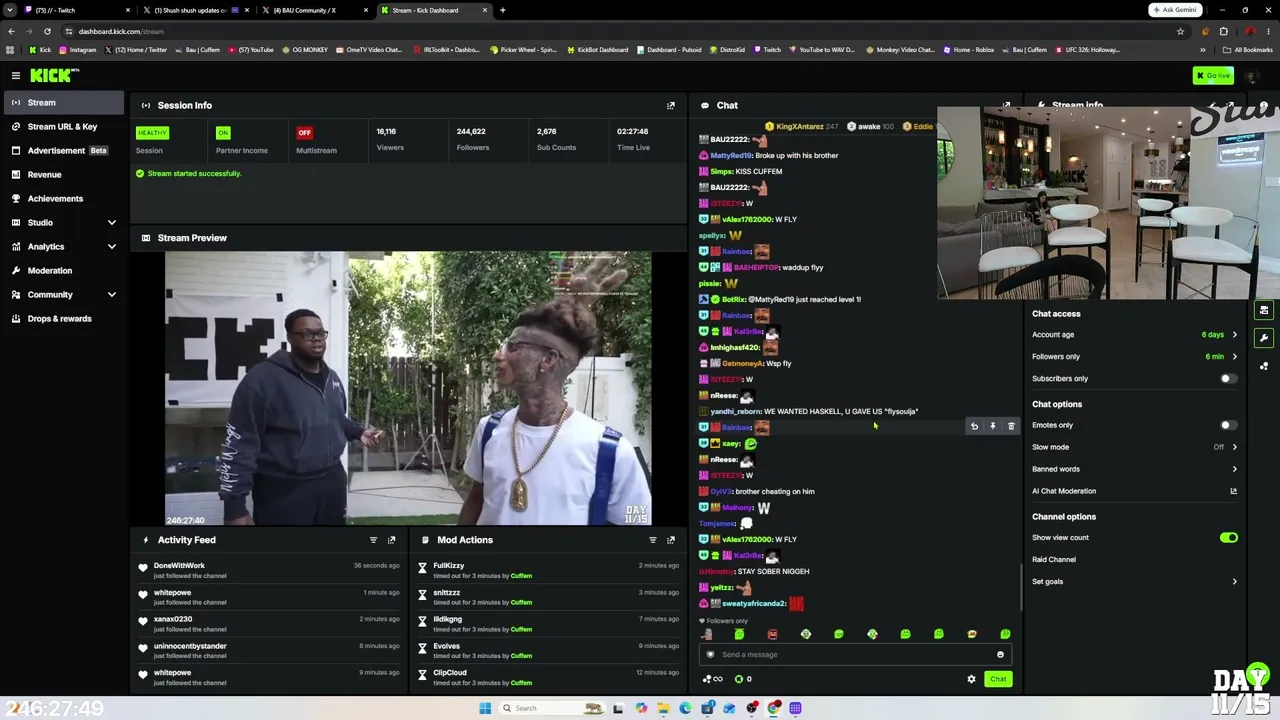This screenshot has width=1280, height=720.
Task: Open channel points infinity icon below chat
Action: [713, 679]
